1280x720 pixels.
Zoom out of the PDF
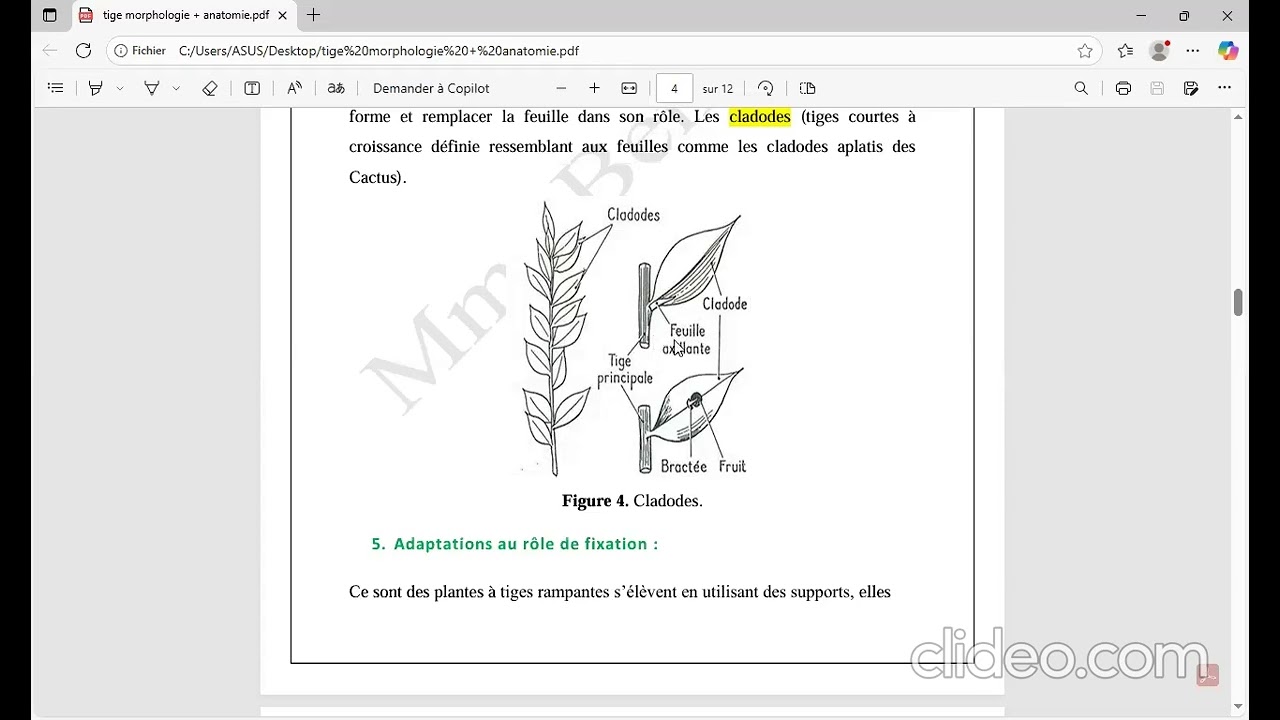click(561, 88)
